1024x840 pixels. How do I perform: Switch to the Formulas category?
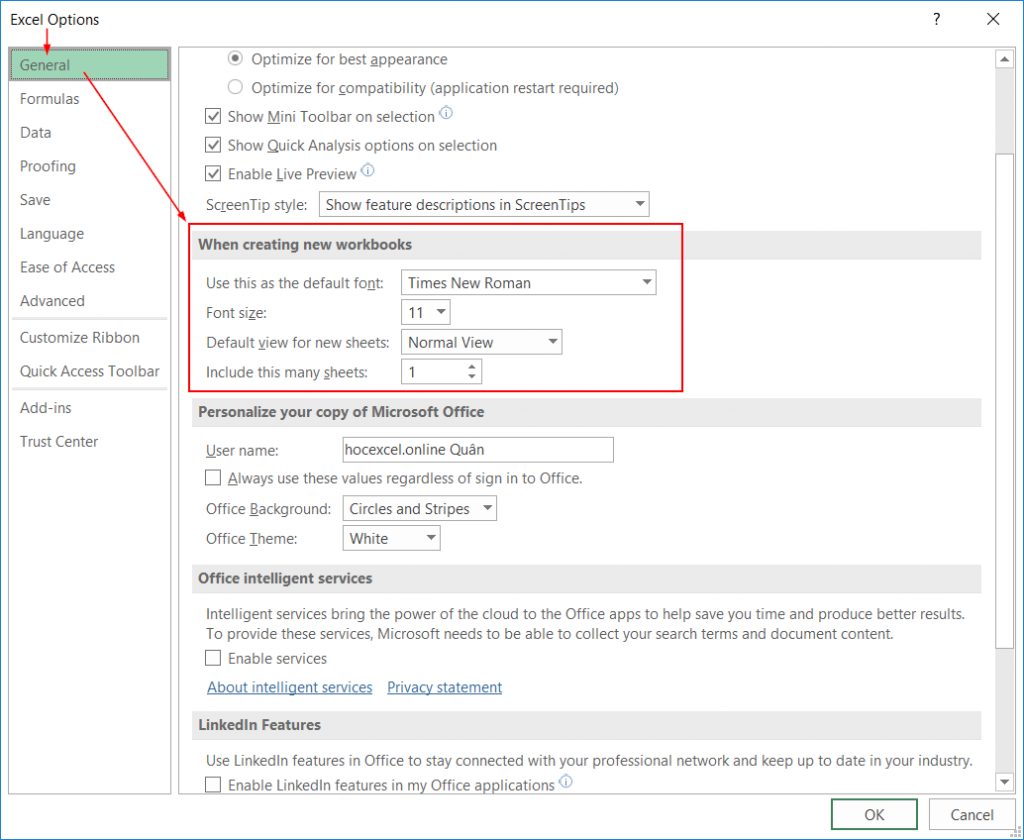(50, 99)
